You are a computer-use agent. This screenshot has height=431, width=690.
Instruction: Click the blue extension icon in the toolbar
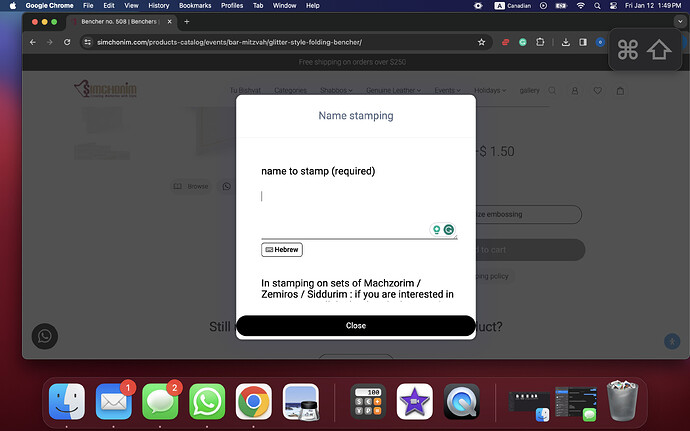click(600, 42)
